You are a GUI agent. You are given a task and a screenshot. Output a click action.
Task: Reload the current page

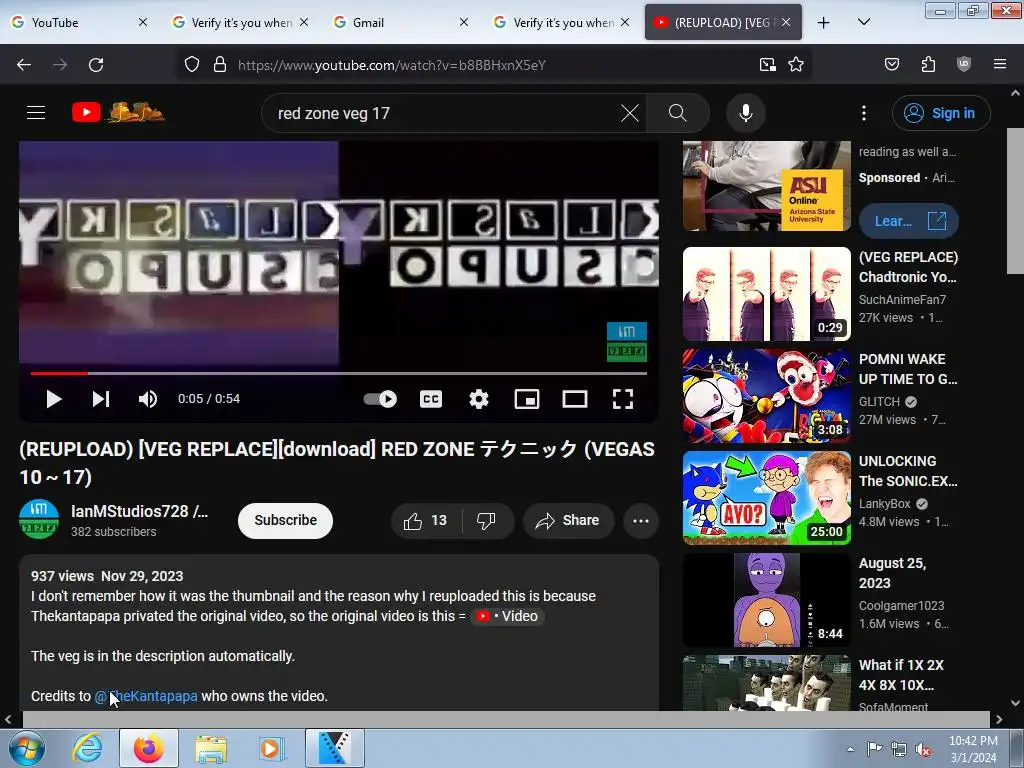click(x=96, y=65)
